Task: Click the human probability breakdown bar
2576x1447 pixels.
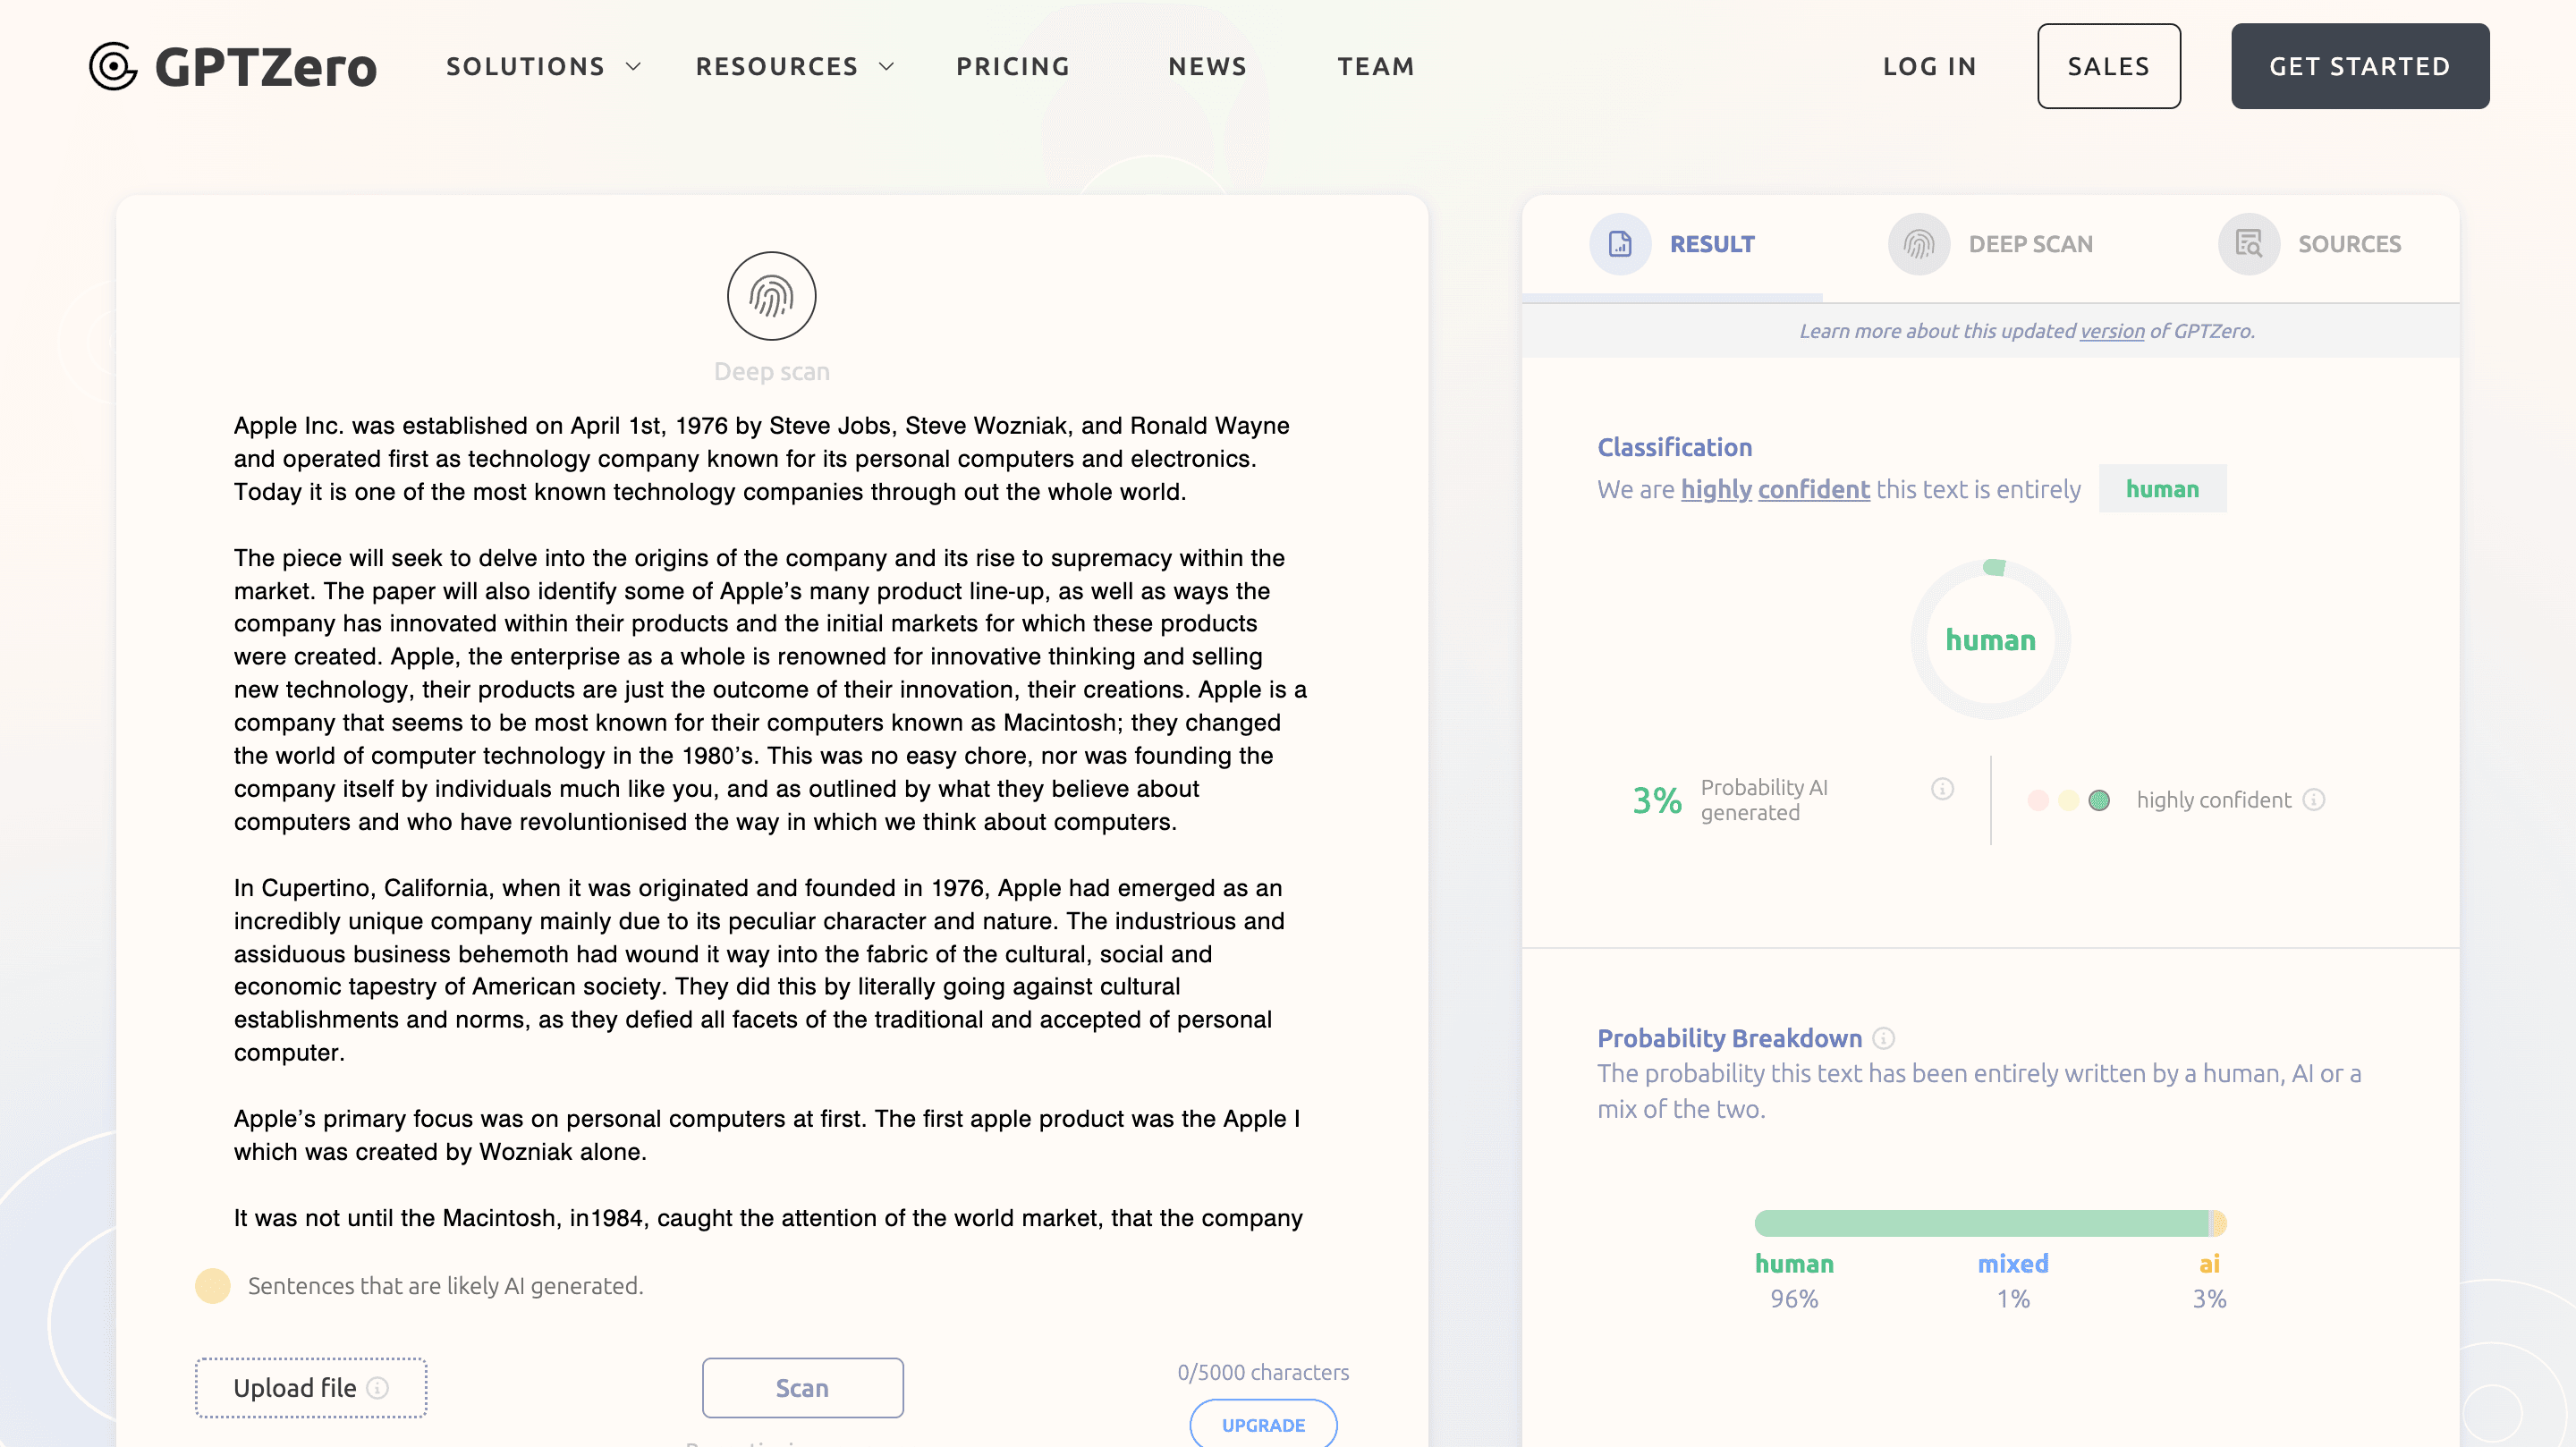Action: pyautogui.click(x=1980, y=1223)
